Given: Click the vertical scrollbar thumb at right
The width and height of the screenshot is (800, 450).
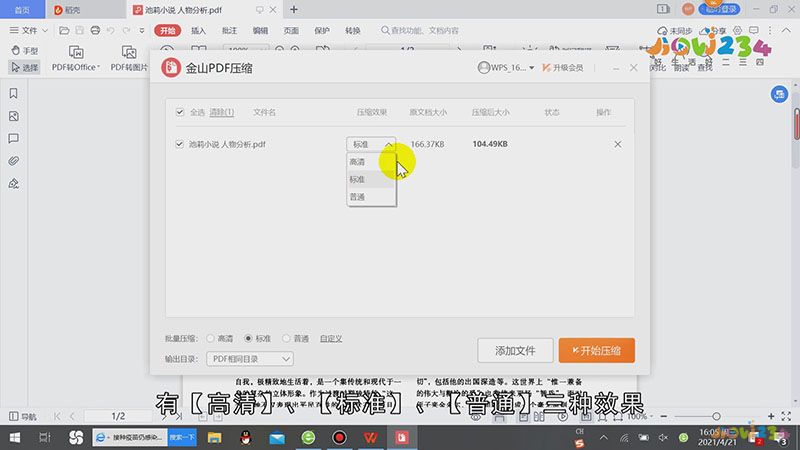Looking at the screenshot, I should coord(796,122).
